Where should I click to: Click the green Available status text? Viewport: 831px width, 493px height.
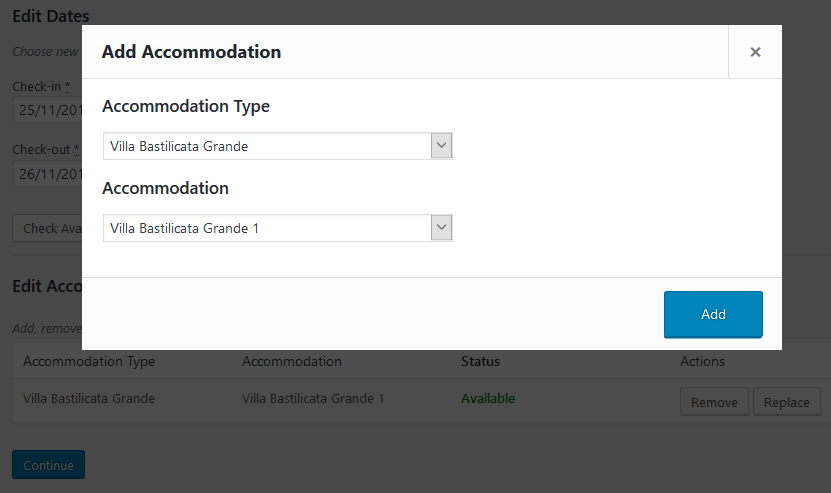point(488,398)
